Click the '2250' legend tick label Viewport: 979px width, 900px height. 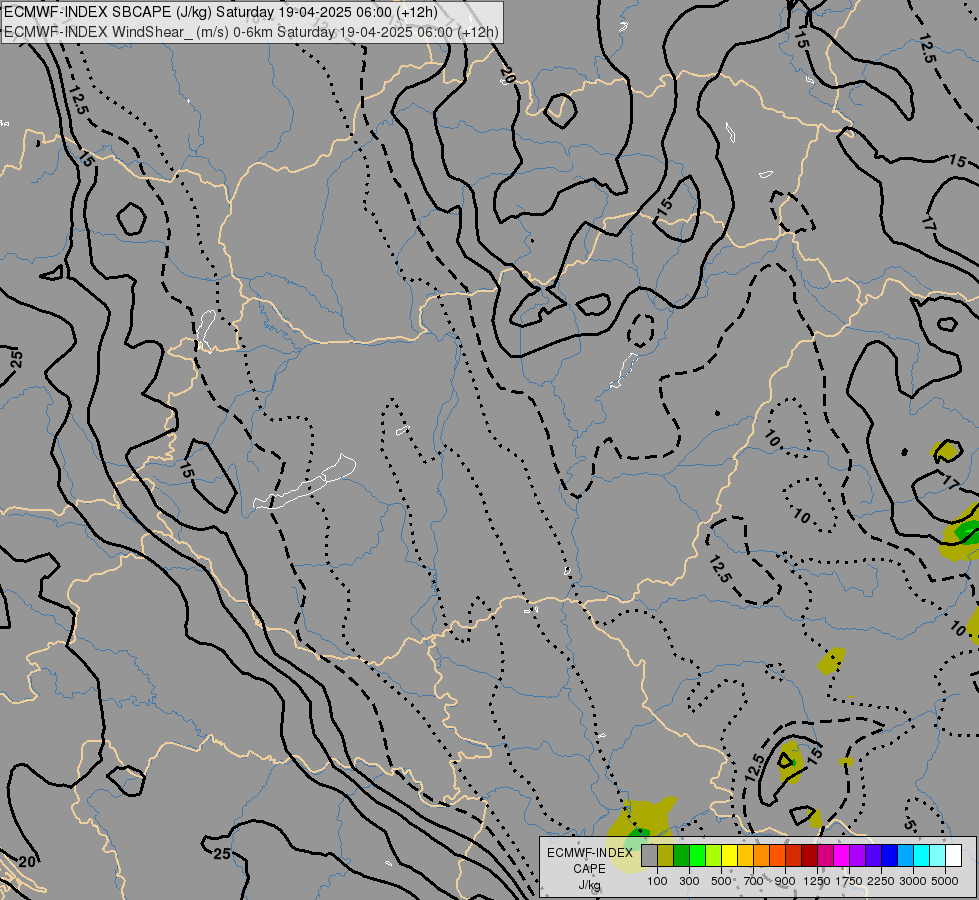[881, 881]
